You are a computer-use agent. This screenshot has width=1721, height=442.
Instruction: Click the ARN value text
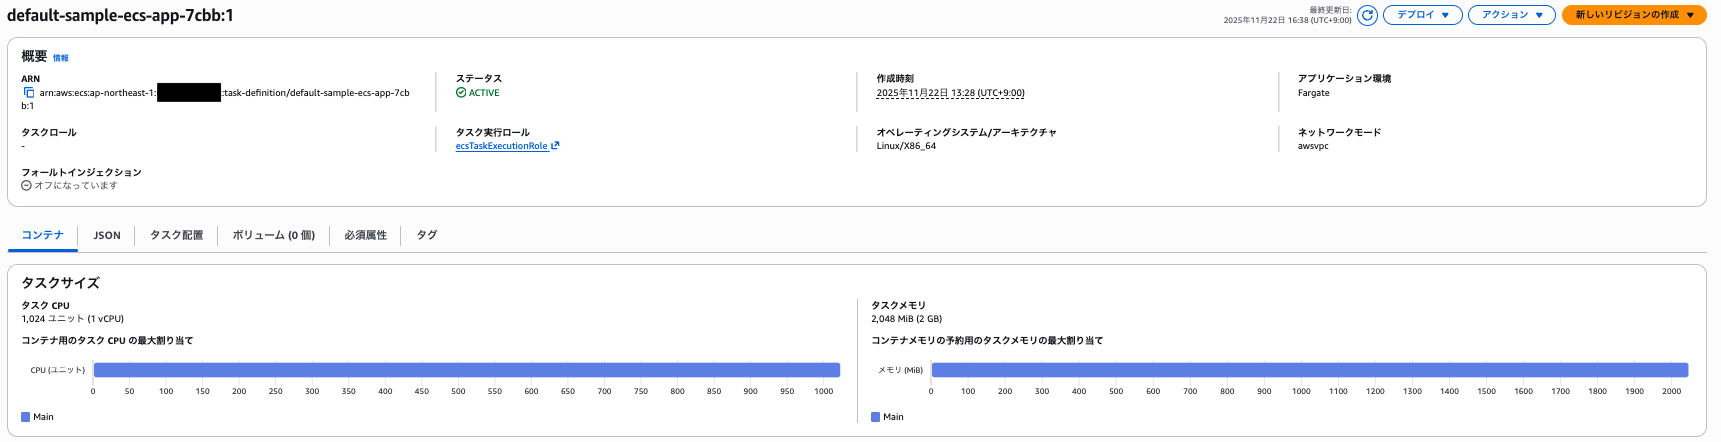[x=215, y=99]
